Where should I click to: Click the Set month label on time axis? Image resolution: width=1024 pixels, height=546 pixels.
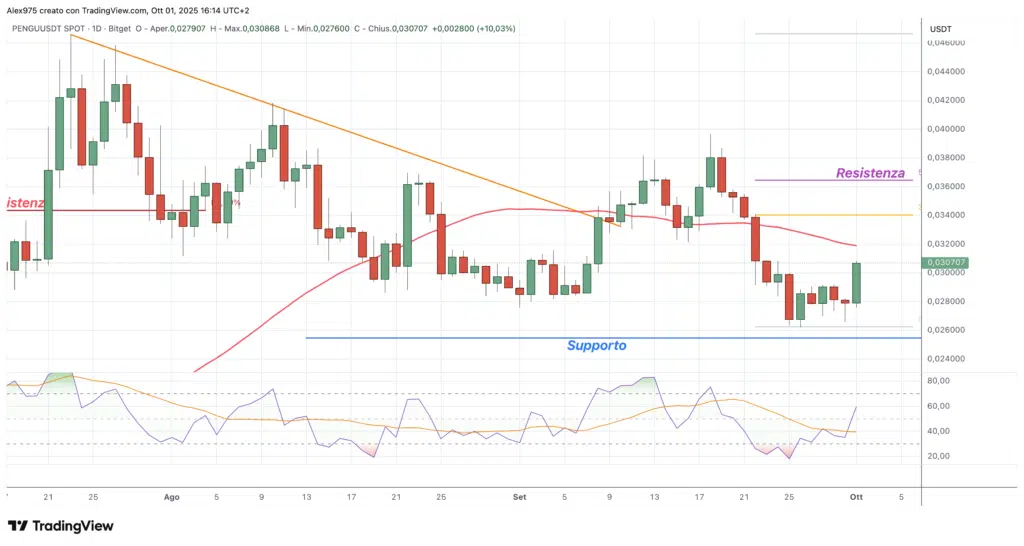tap(519, 496)
